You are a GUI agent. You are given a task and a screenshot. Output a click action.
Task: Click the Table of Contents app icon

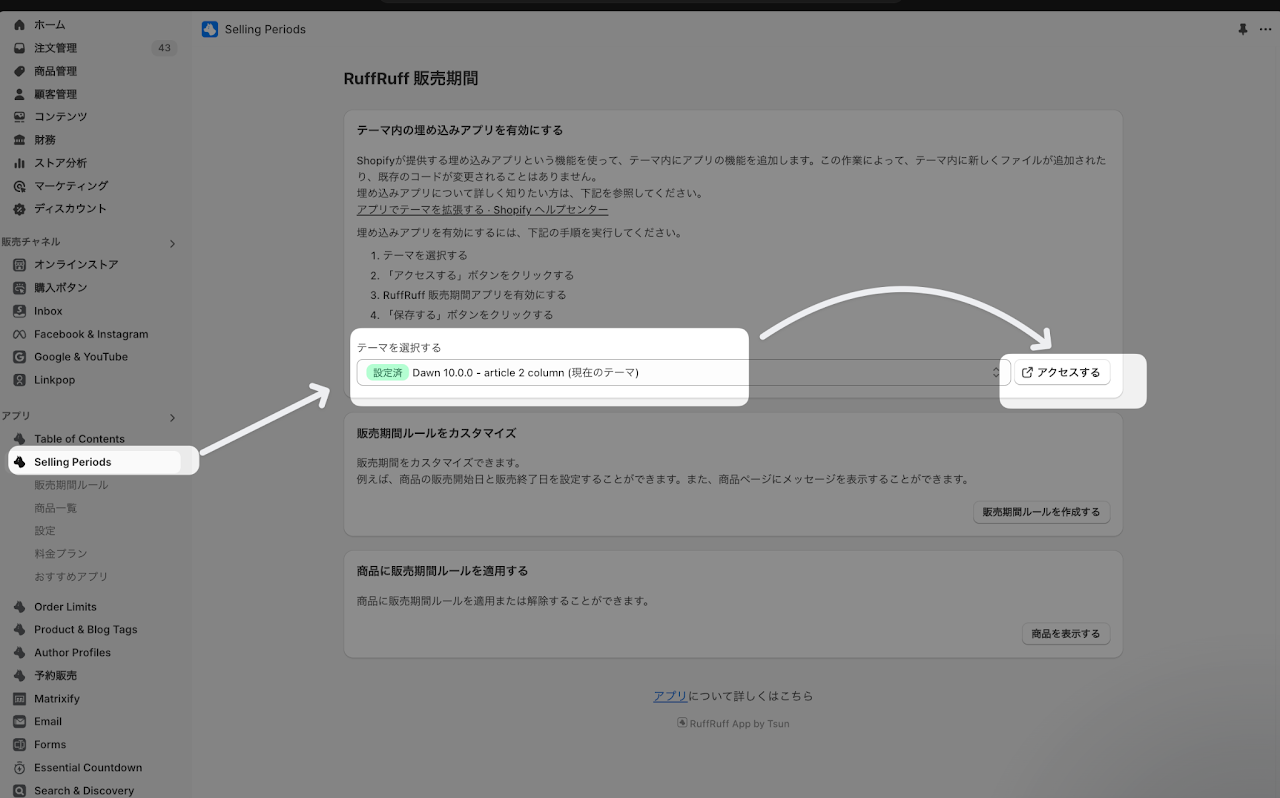click(x=19, y=439)
